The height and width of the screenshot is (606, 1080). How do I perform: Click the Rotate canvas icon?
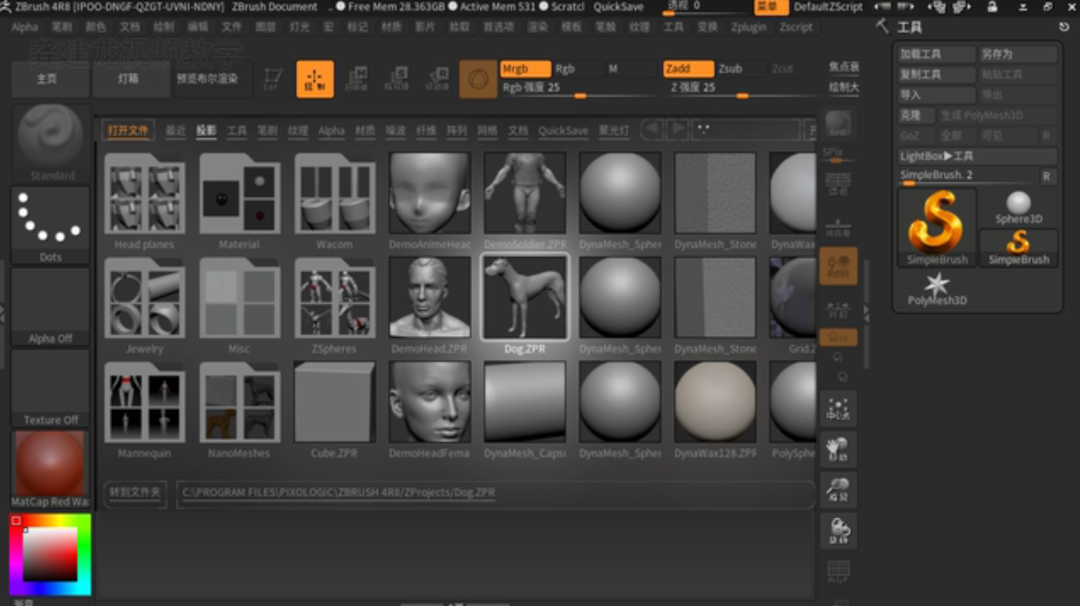(x=838, y=530)
